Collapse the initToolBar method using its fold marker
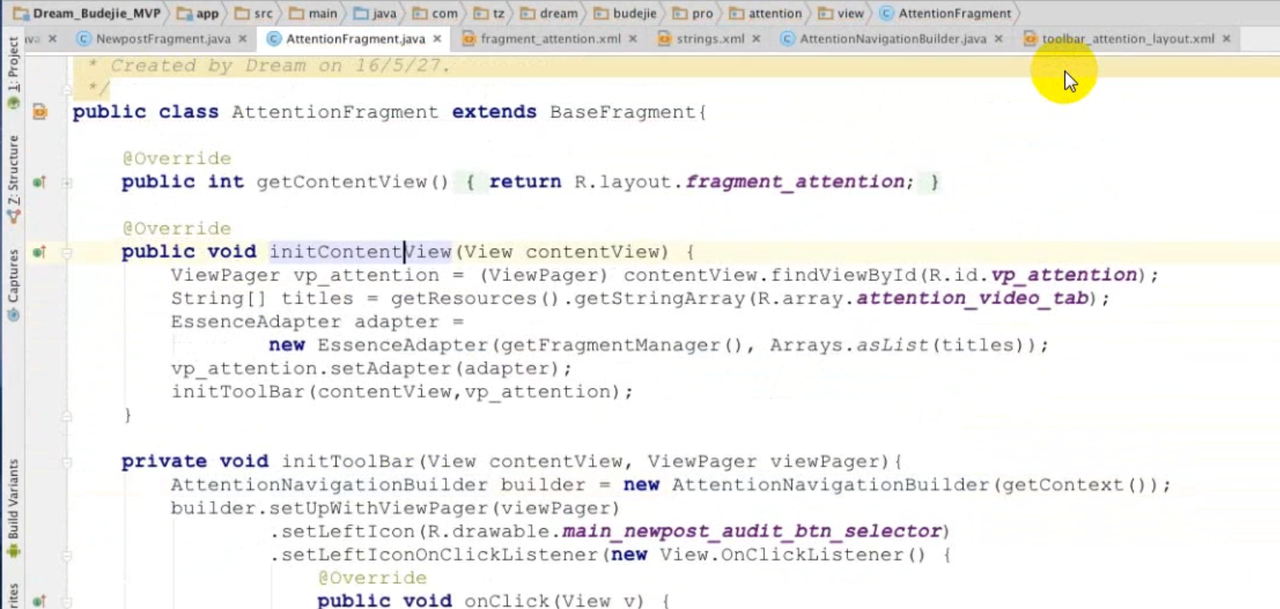1280x609 pixels. tap(67, 462)
